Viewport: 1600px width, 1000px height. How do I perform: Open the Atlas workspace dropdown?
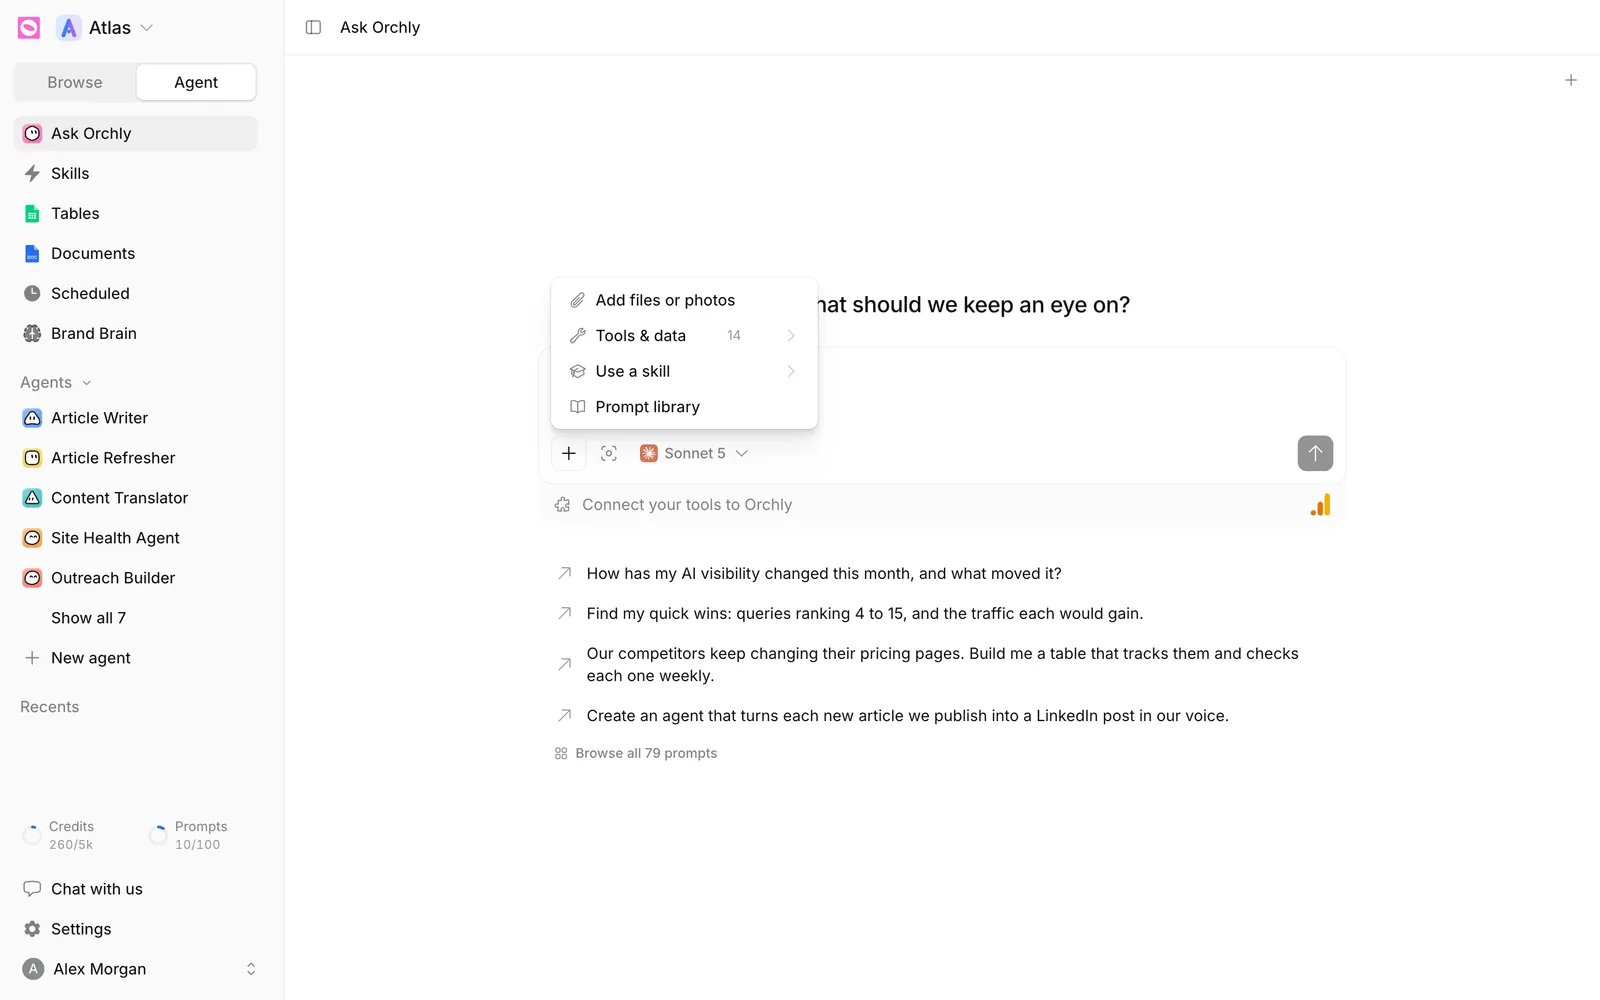(x=105, y=28)
